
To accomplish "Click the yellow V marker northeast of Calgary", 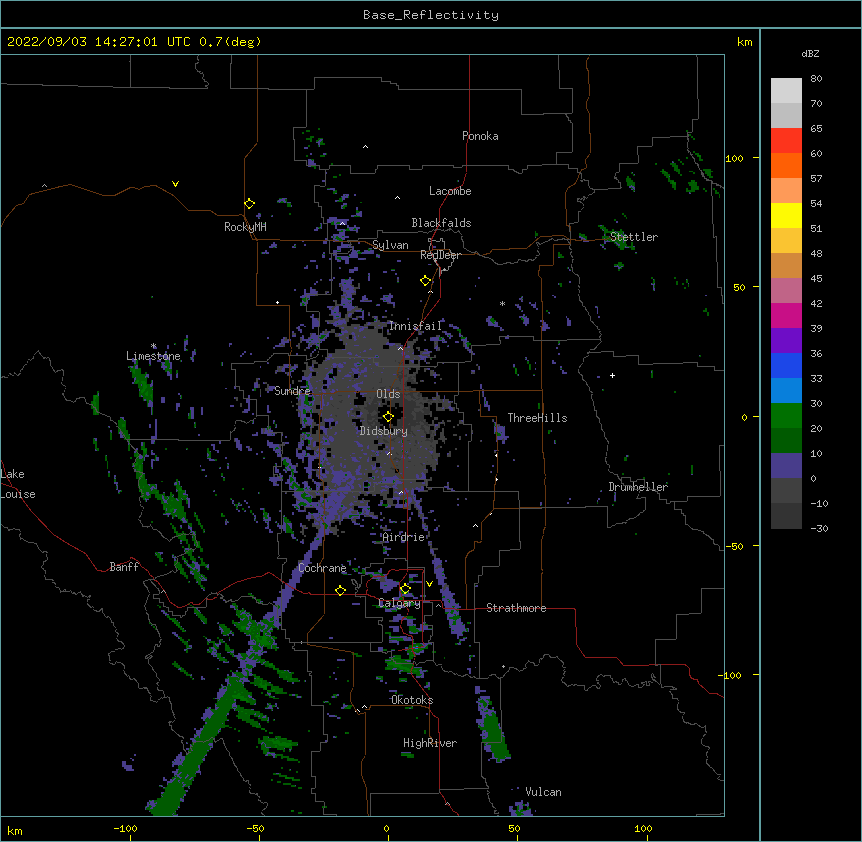I will pyautogui.click(x=429, y=584).
